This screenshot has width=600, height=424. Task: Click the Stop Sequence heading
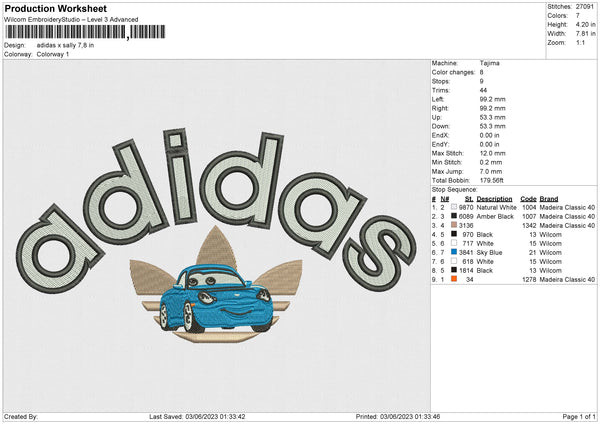pyautogui.click(x=455, y=190)
